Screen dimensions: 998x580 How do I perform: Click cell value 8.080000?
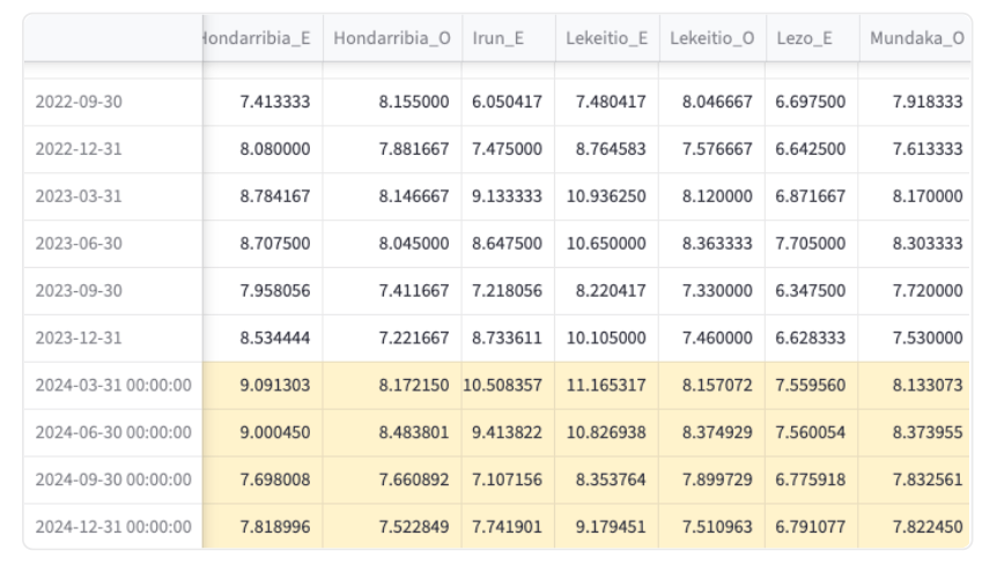275,149
